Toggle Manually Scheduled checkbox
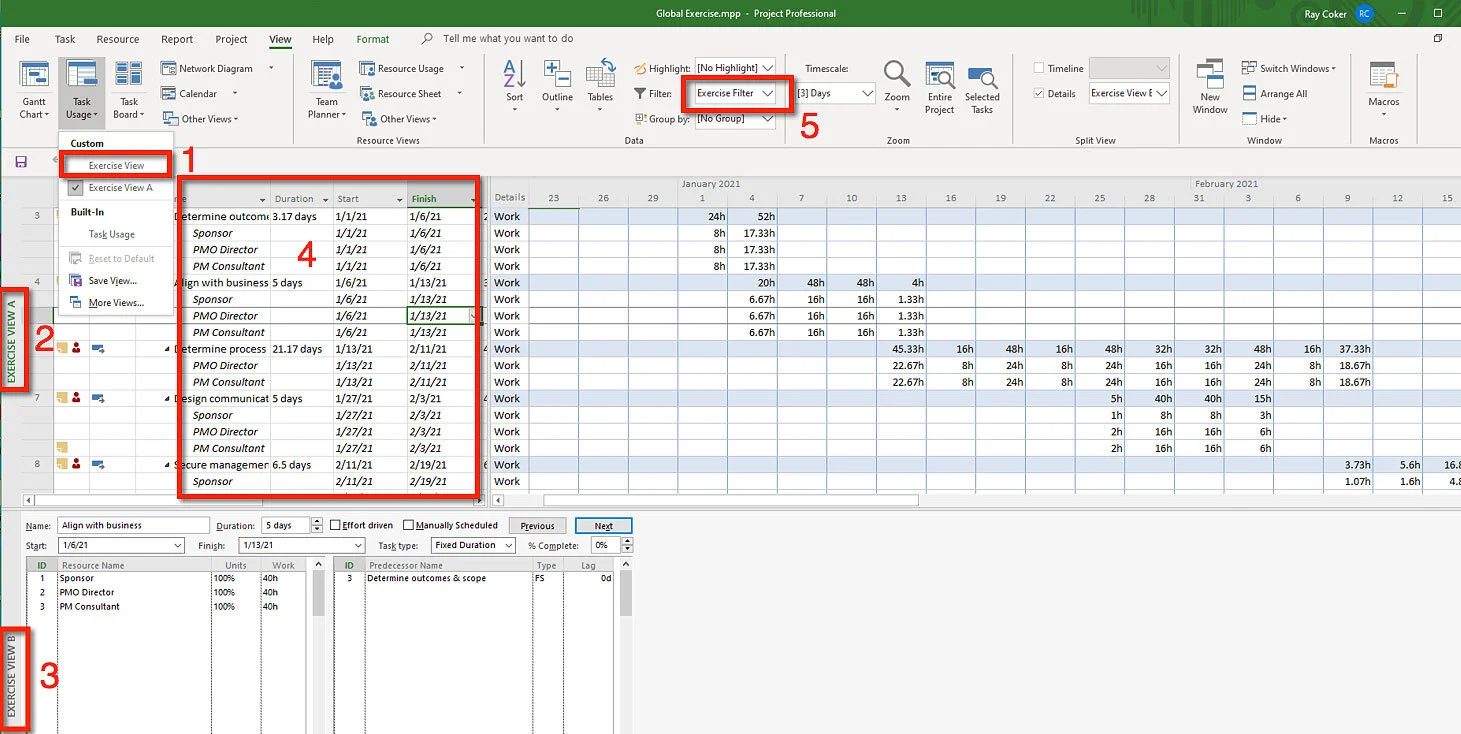This screenshot has height=734, width=1461. pos(408,525)
